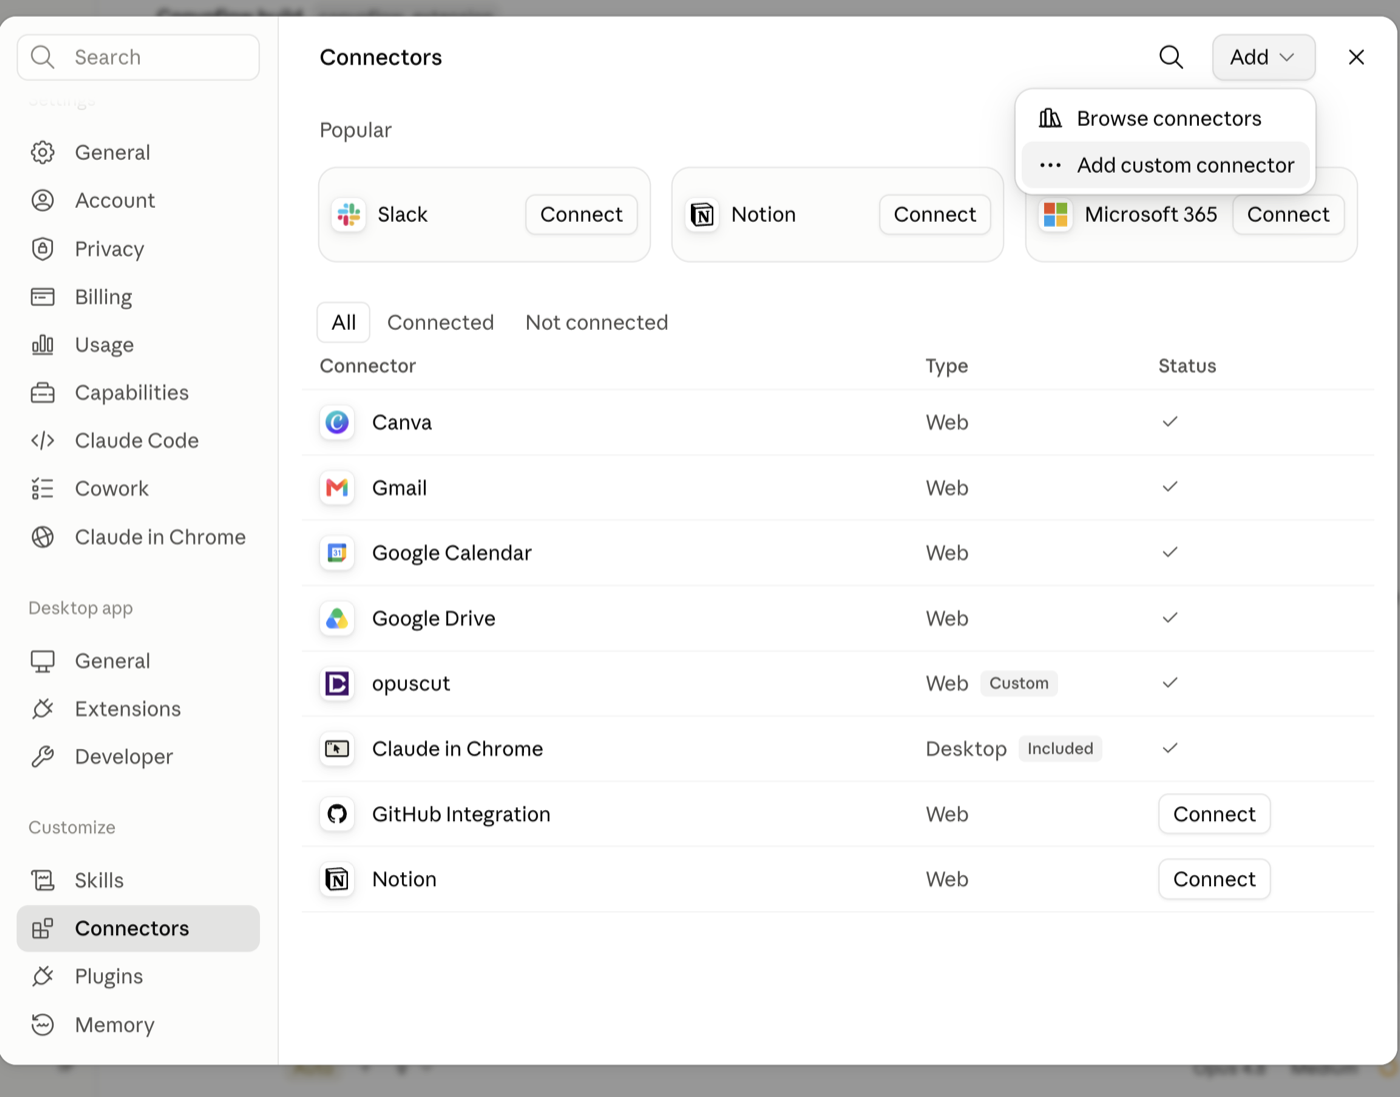Viewport: 1400px width, 1097px height.
Task: Click the Extensions plug icon
Action: pyautogui.click(x=42, y=709)
